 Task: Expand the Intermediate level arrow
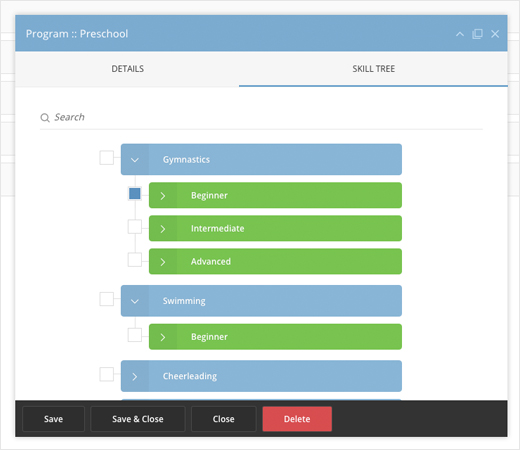163,229
